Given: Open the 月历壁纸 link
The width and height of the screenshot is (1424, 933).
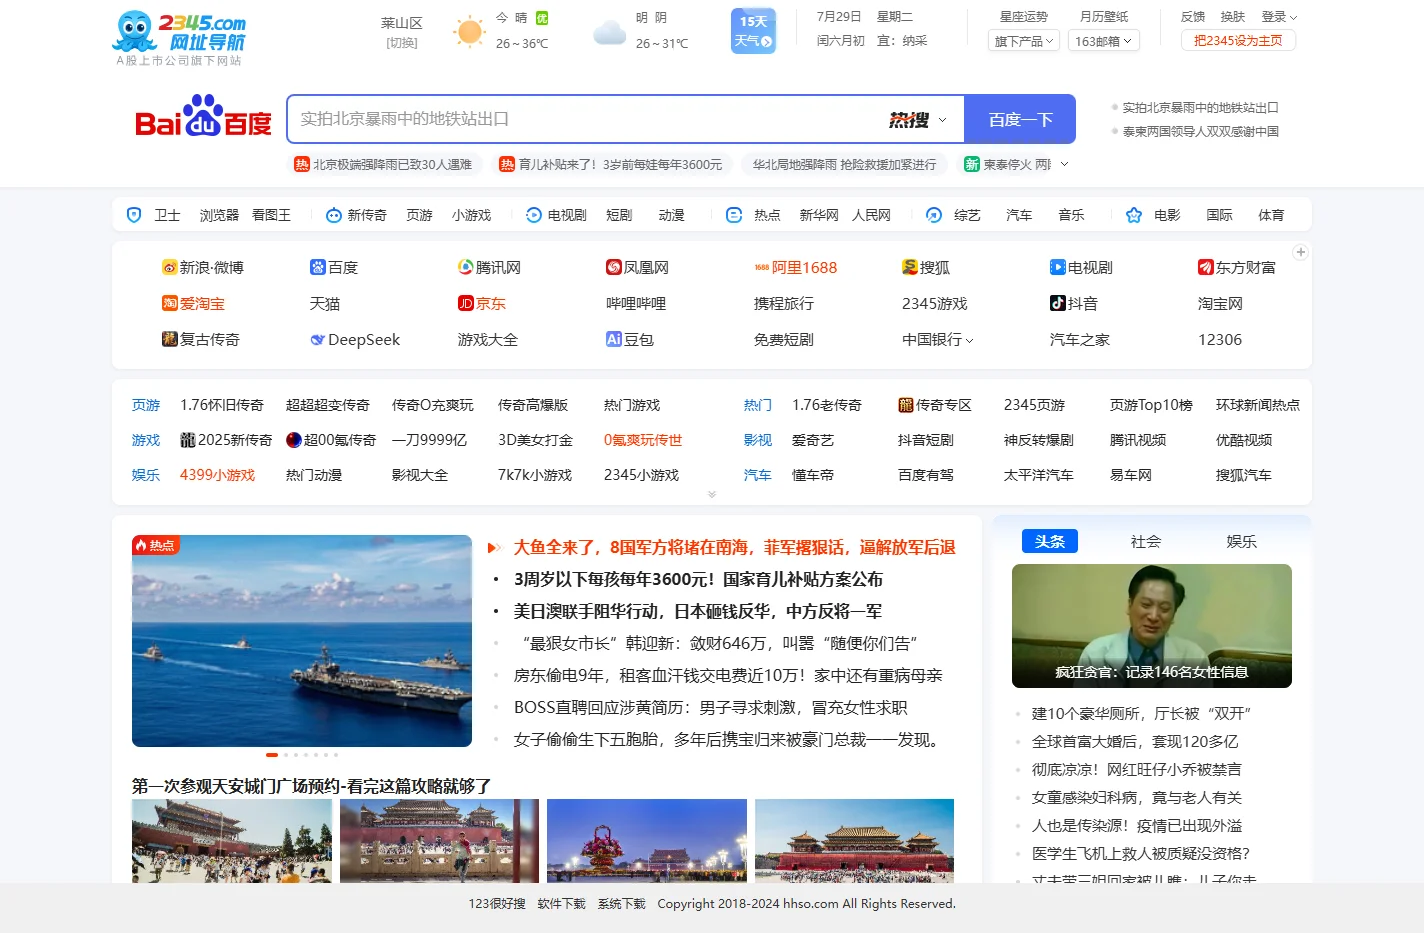Looking at the screenshot, I should [1104, 17].
